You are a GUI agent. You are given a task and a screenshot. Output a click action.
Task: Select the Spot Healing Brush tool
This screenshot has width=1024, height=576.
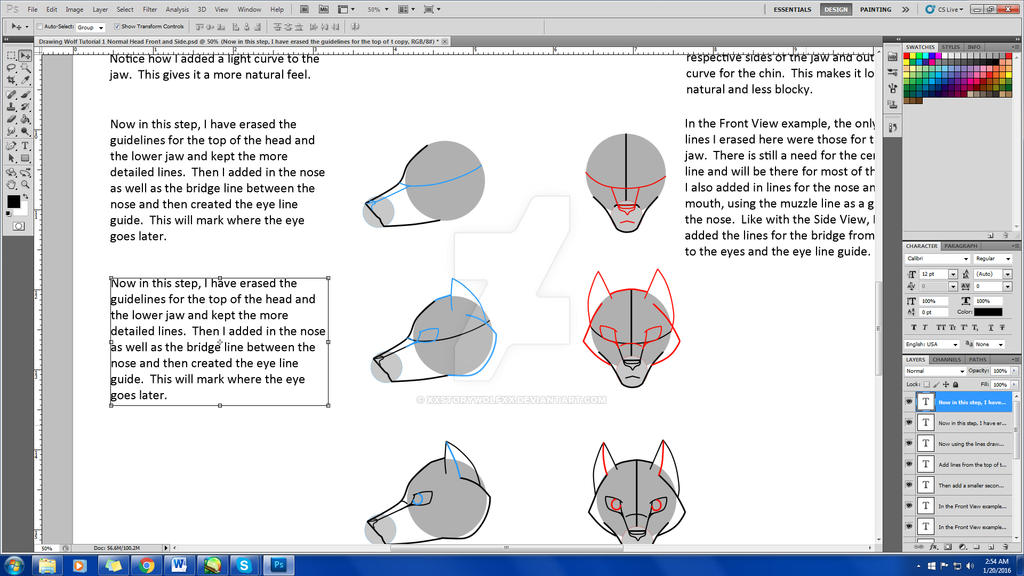click(x=11, y=95)
